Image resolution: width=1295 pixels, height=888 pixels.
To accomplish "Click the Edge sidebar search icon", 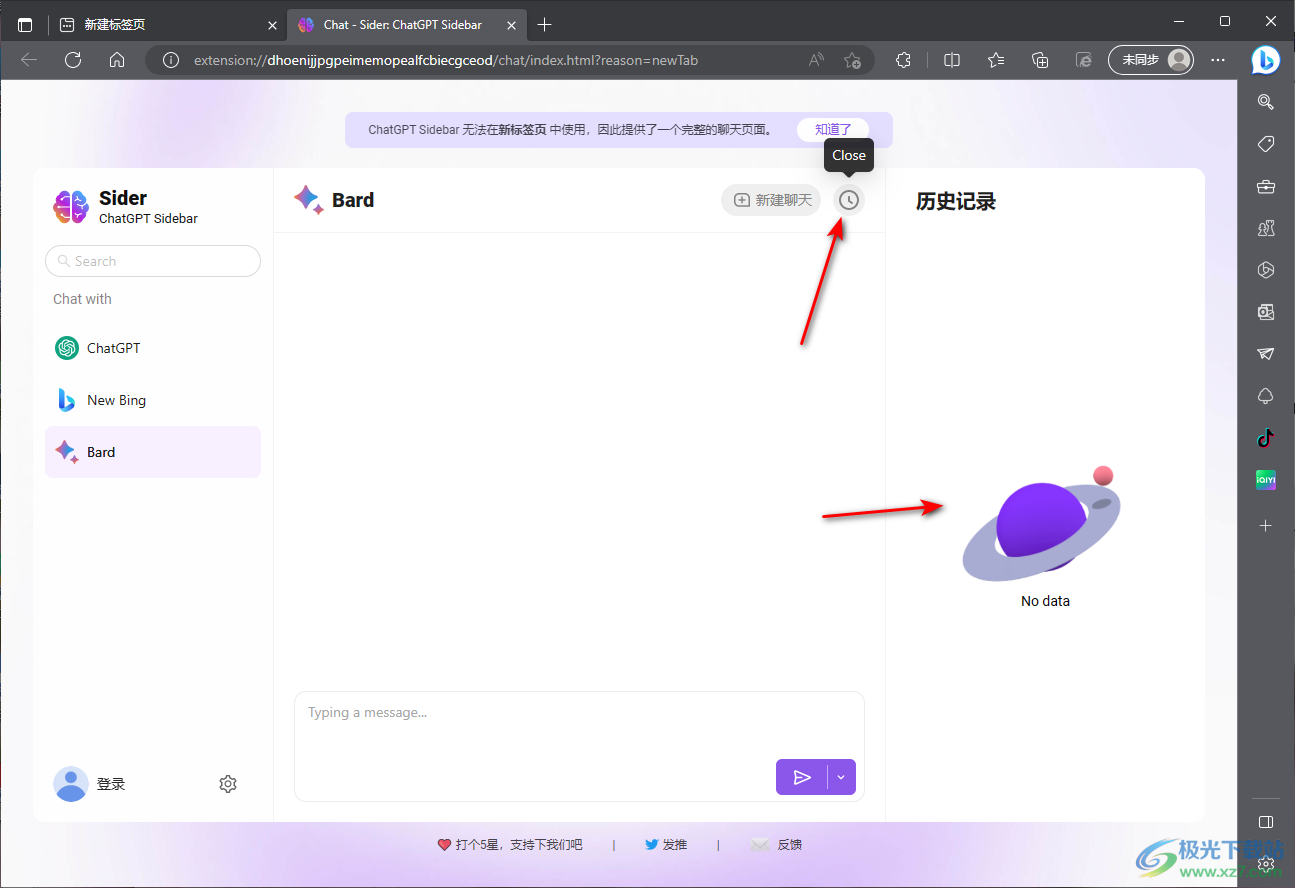I will pos(1266,102).
